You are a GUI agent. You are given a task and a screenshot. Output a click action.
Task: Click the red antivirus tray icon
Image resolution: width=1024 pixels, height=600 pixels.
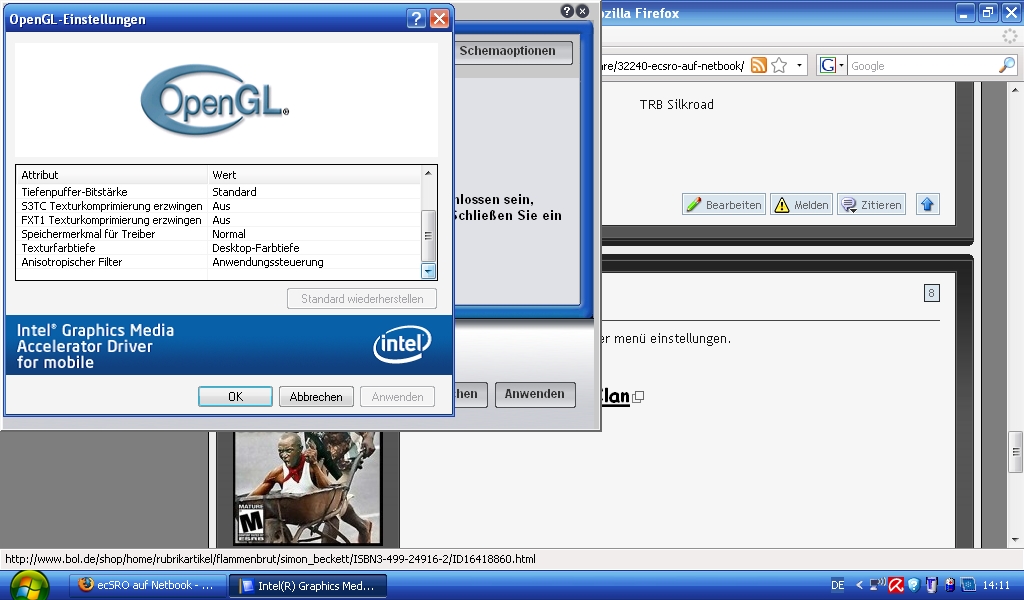tap(897, 585)
